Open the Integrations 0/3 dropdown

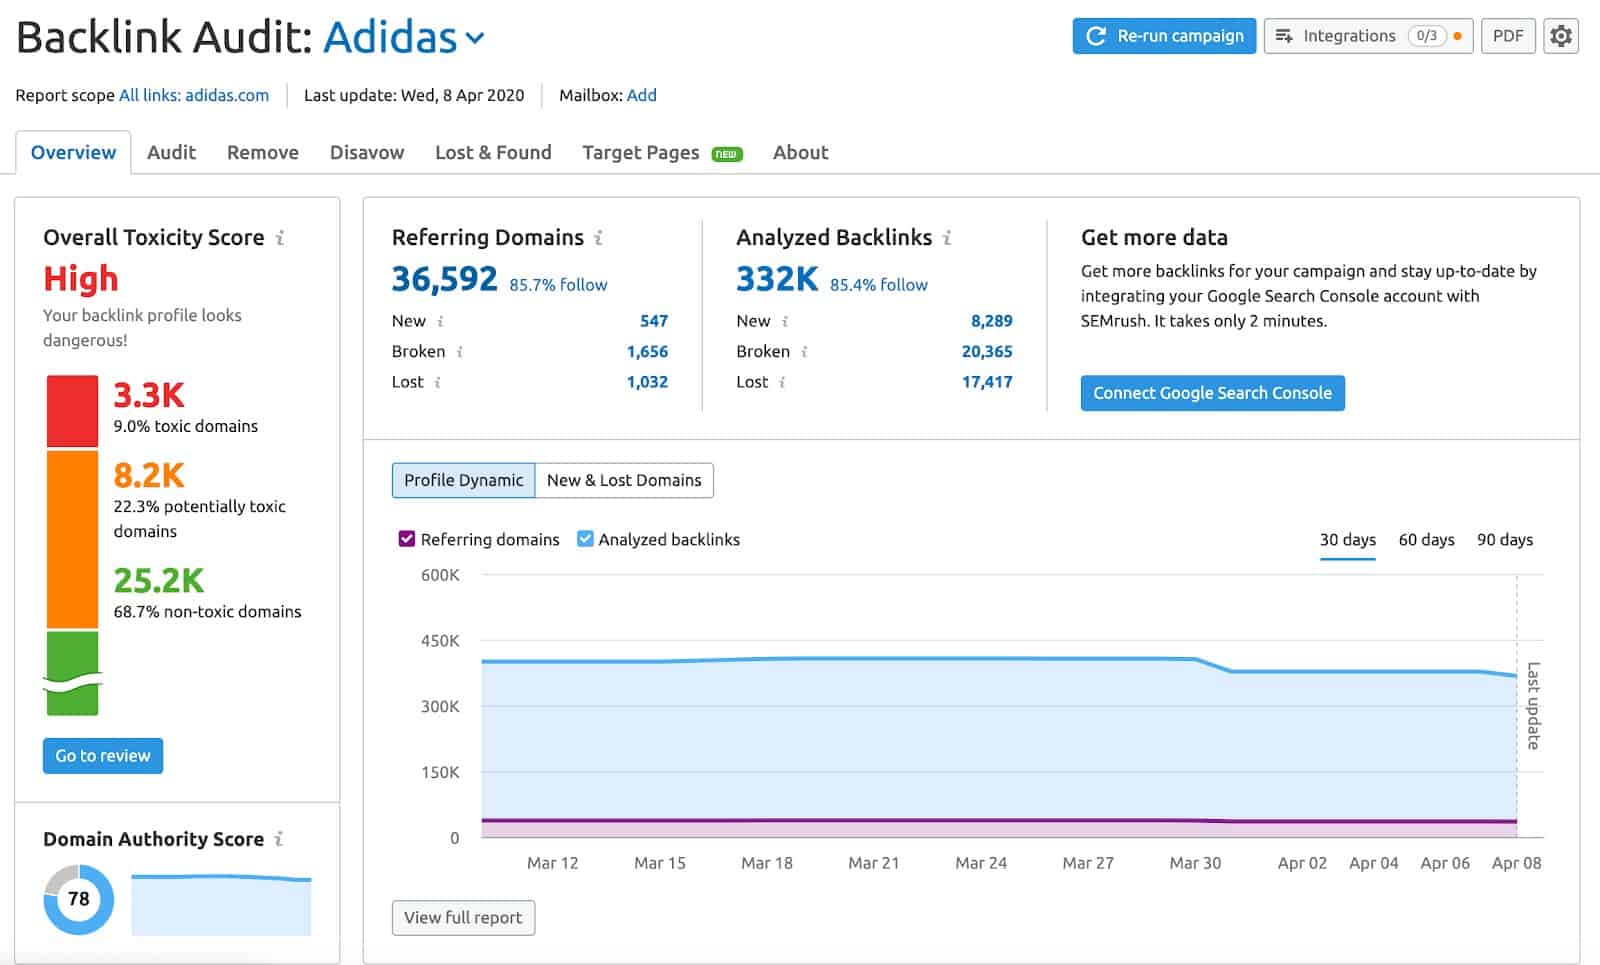(1368, 36)
